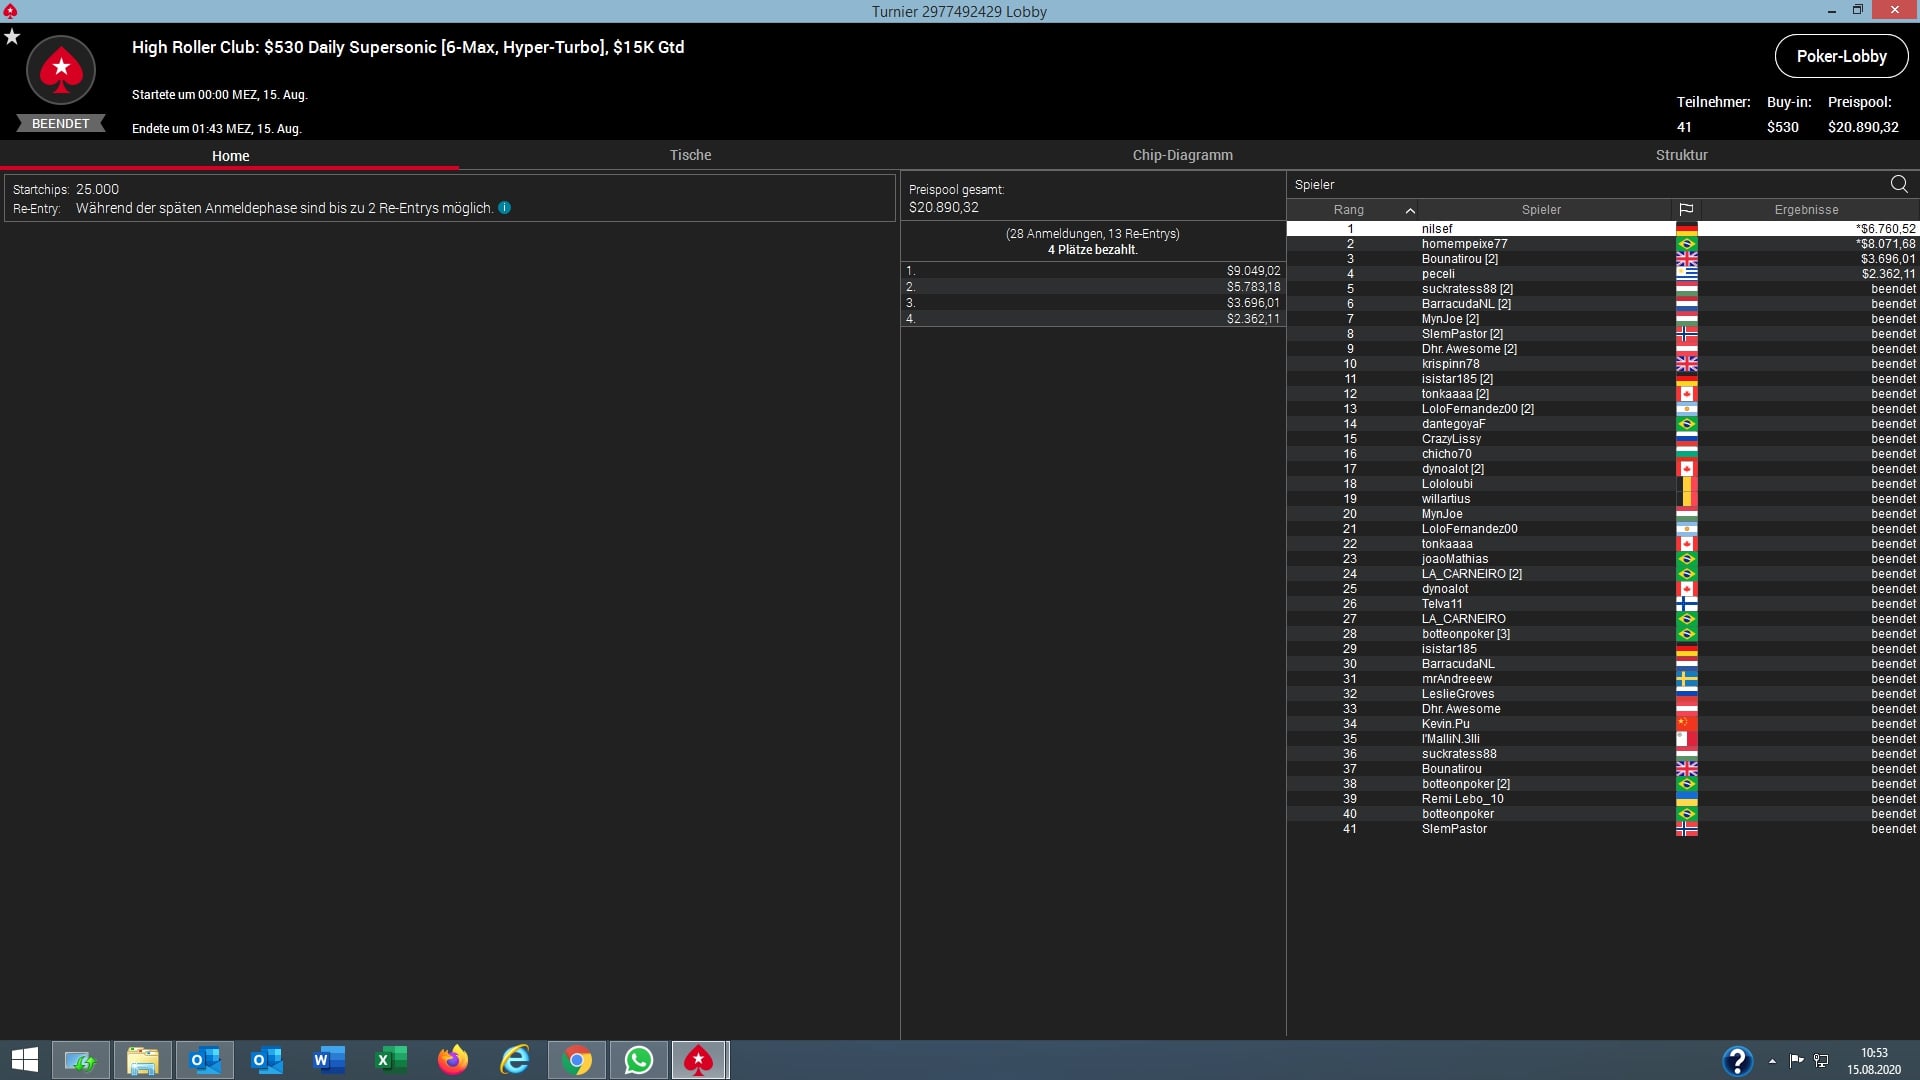
Task: Sort by Ergebnisse column header
Action: pos(1806,210)
